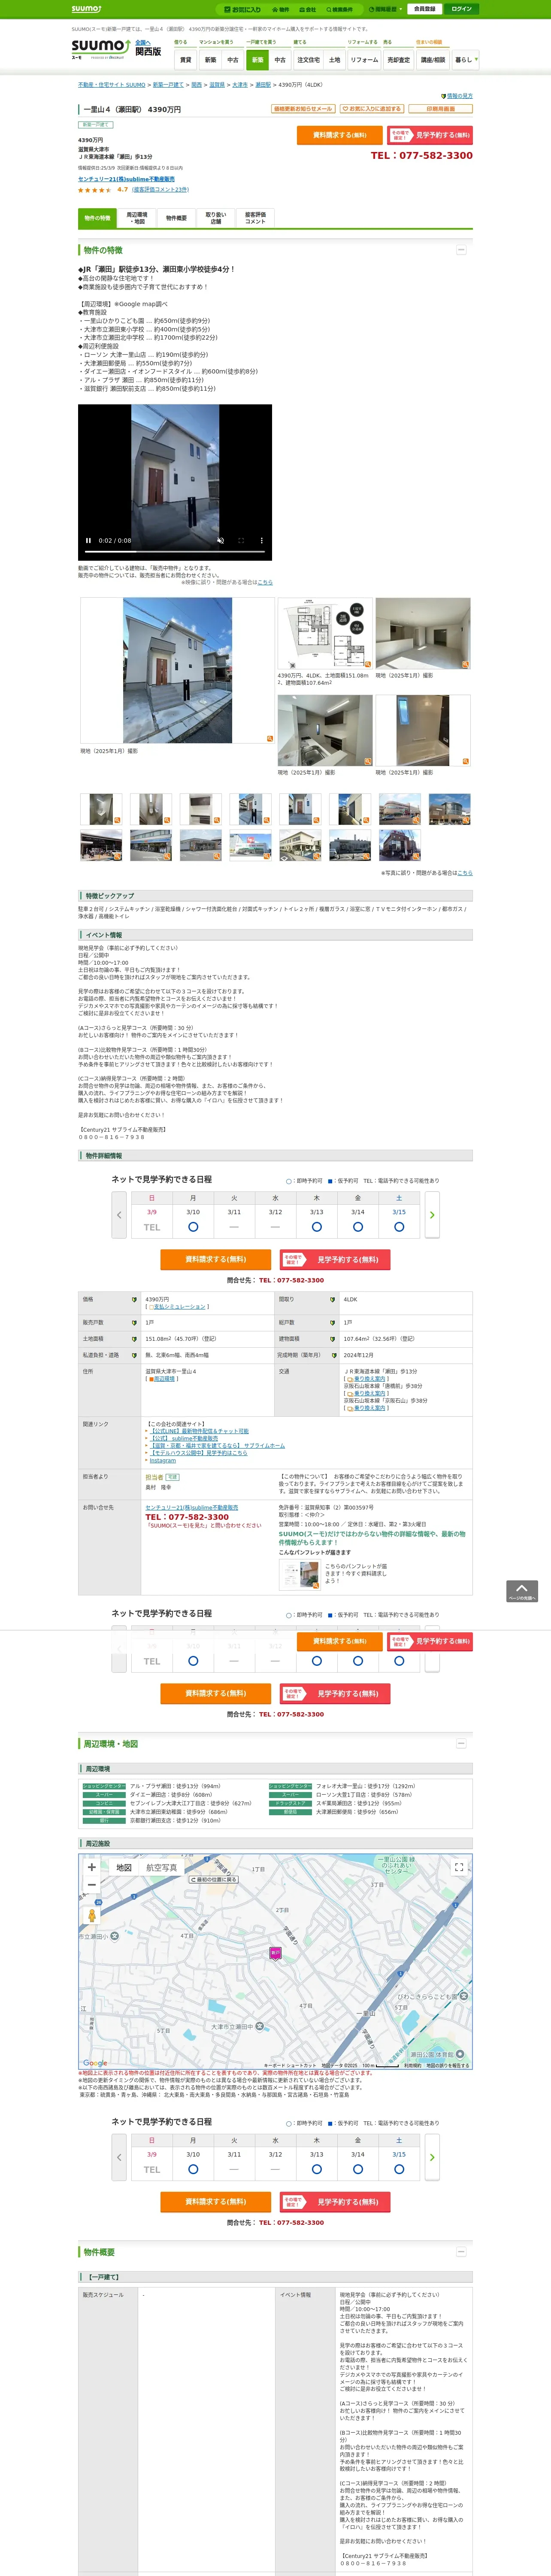
Task: Click the help icon beside 間取り
Action: point(333,1300)
